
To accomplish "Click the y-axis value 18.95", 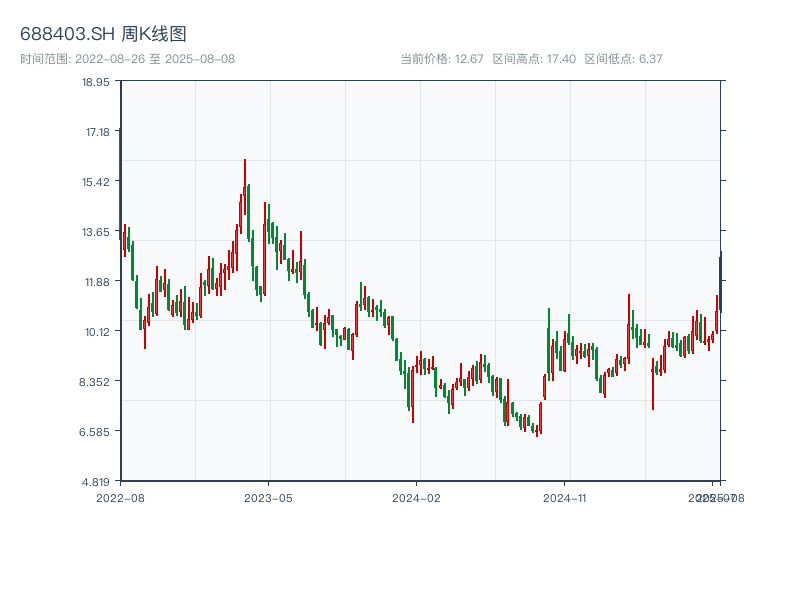I will click(95, 82).
